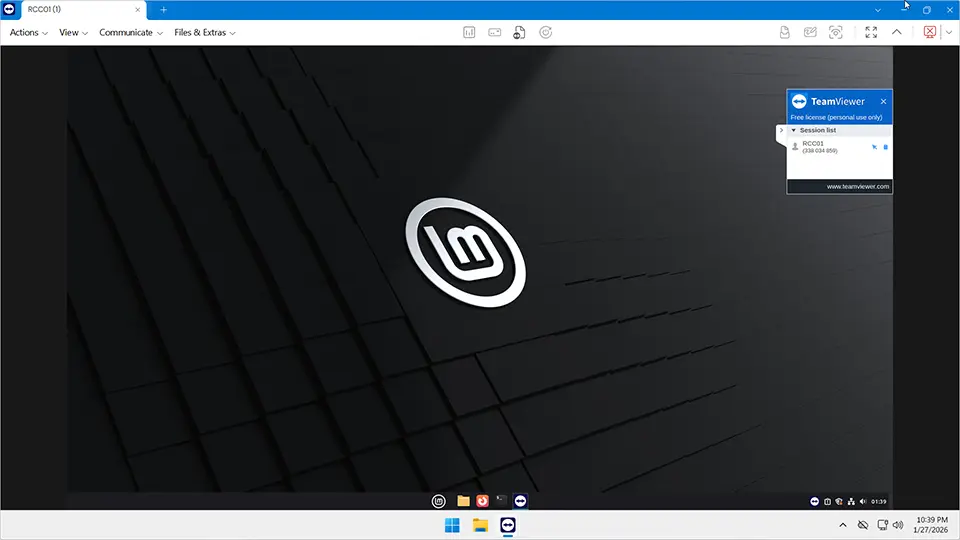Click the blue icon right of RCC01 entry
Viewport: 960px width, 540px height.
[885, 147]
